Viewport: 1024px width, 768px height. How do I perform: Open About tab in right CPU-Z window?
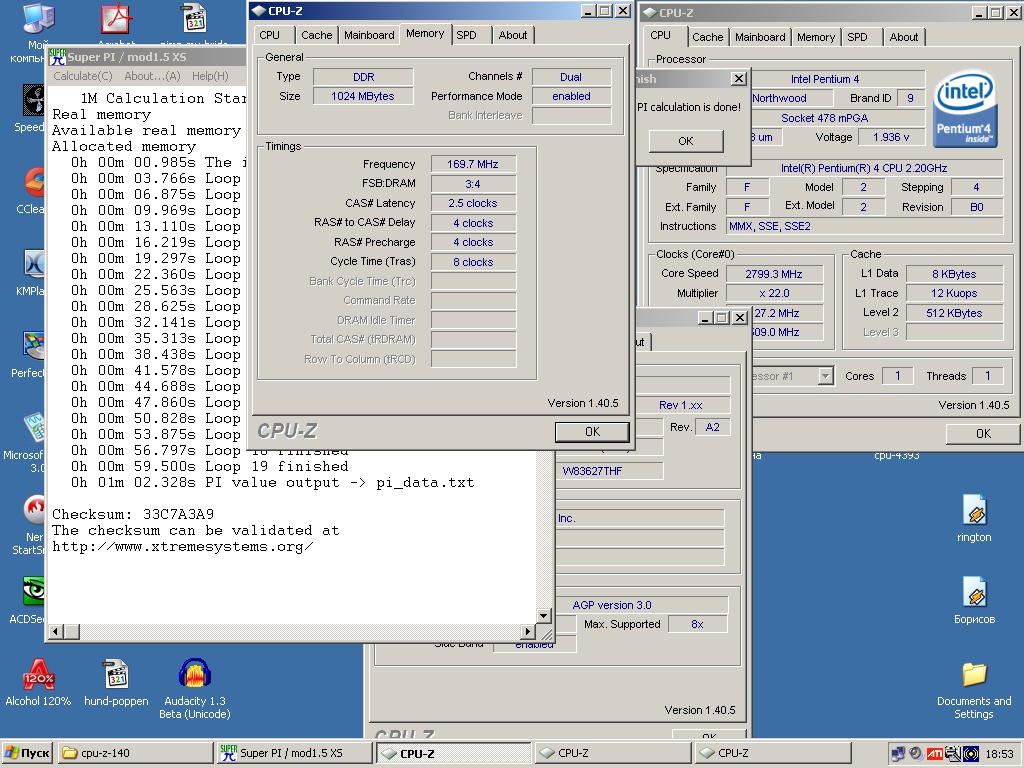(904, 37)
